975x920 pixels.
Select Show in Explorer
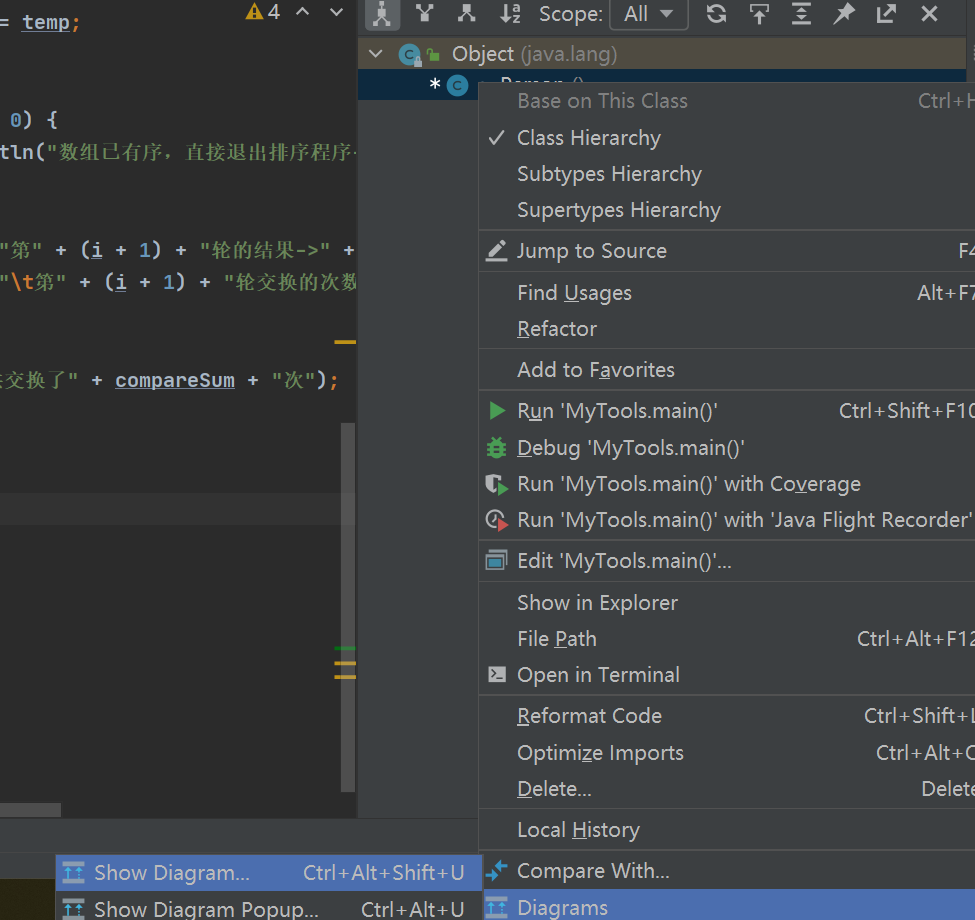point(727,602)
